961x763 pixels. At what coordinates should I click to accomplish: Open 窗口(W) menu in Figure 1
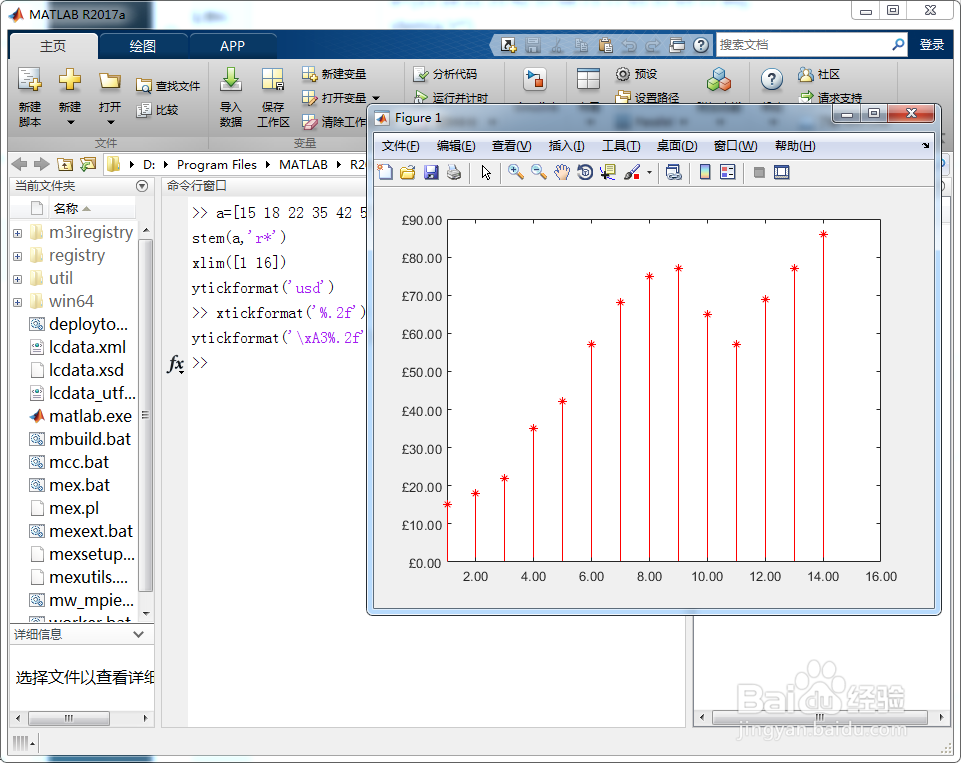(735, 146)
